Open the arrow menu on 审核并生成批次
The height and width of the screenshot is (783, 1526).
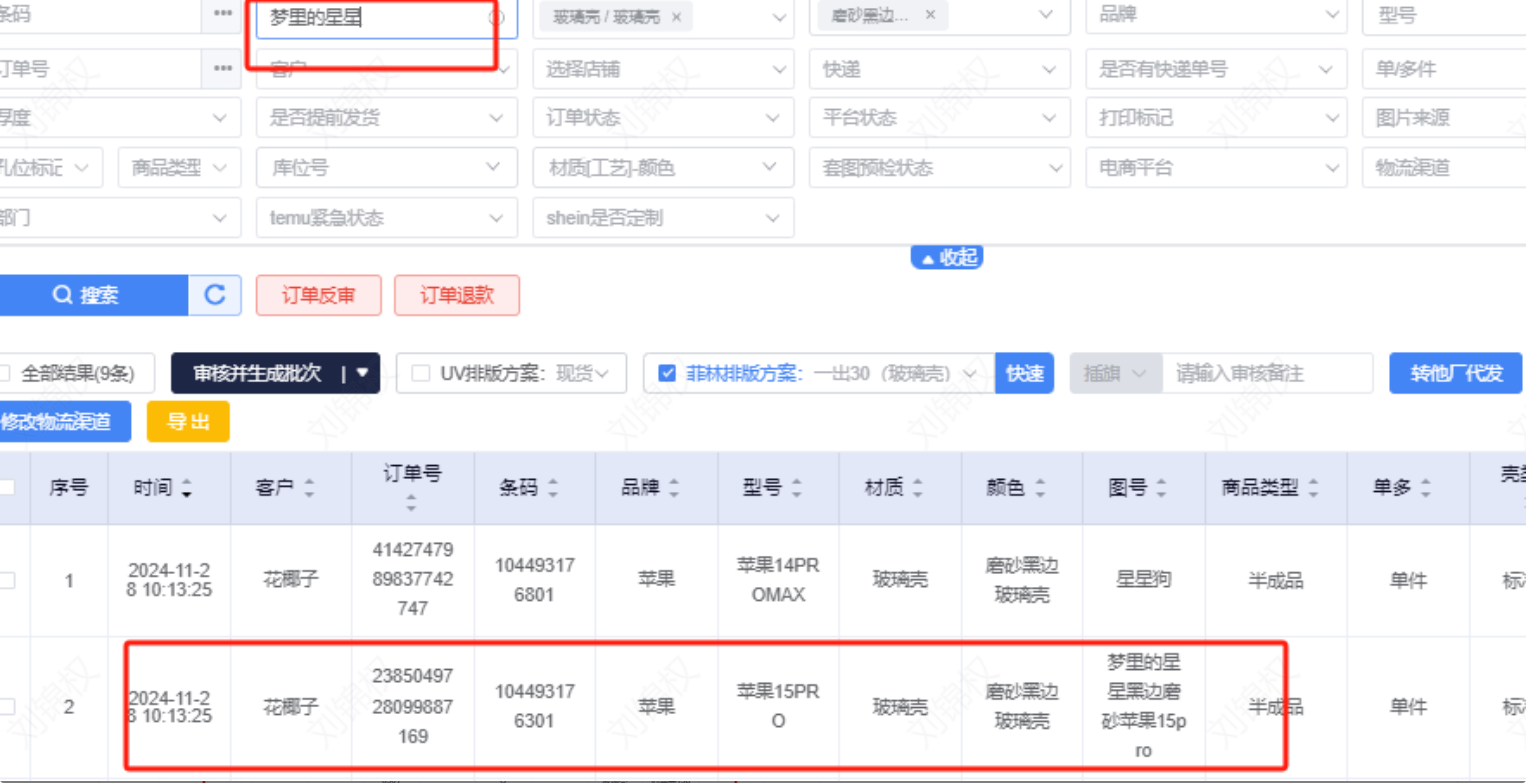coord(362,373)
